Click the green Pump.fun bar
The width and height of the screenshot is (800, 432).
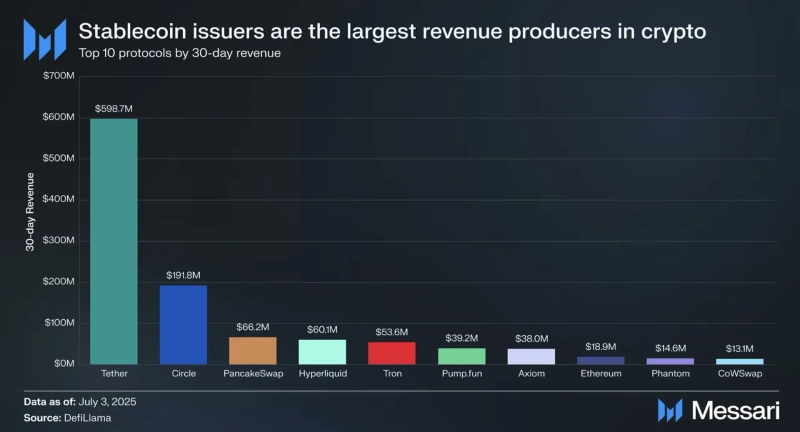pos(461,356)
